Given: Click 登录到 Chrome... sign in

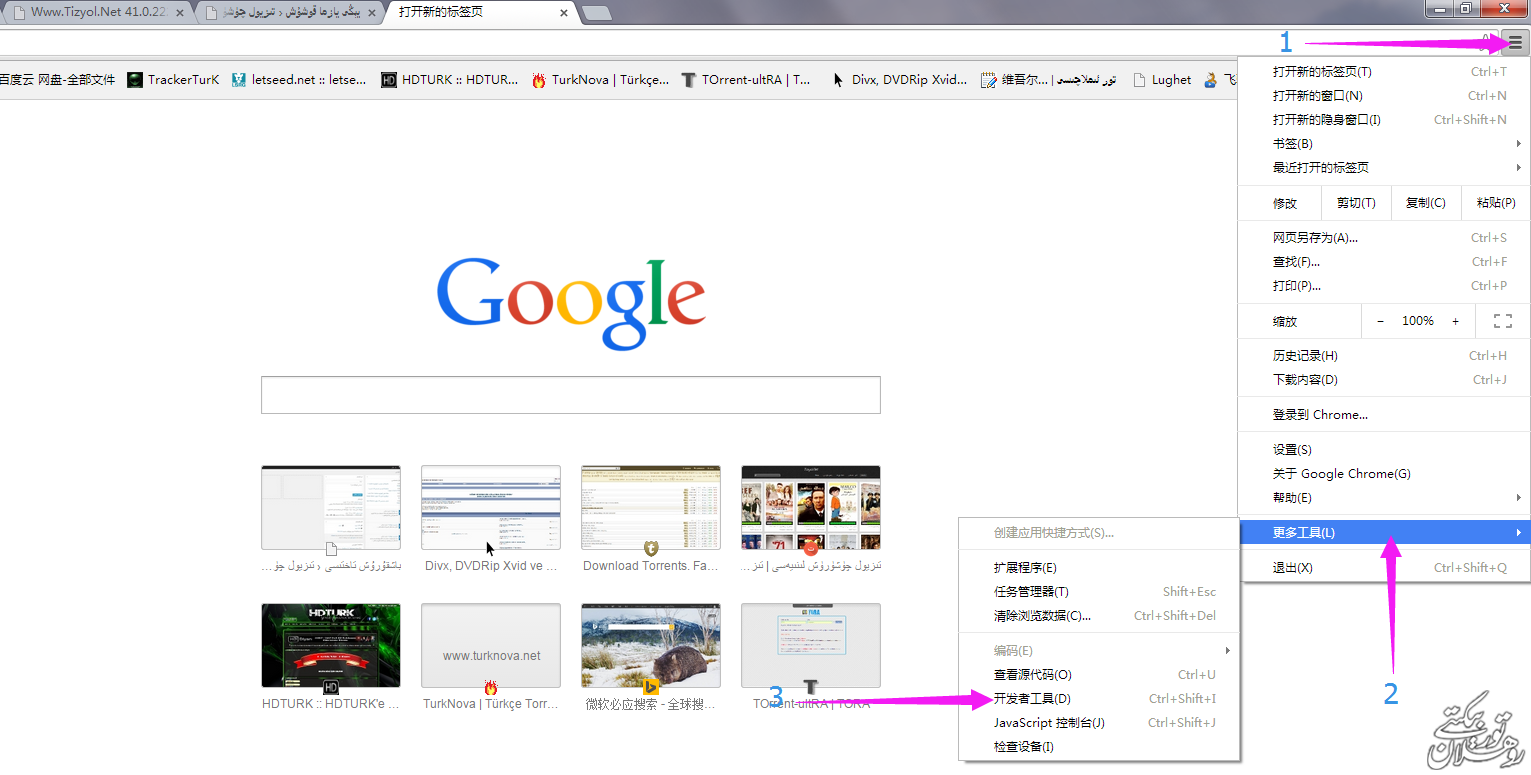Looking at the screenshot, I should point(1384,415).
